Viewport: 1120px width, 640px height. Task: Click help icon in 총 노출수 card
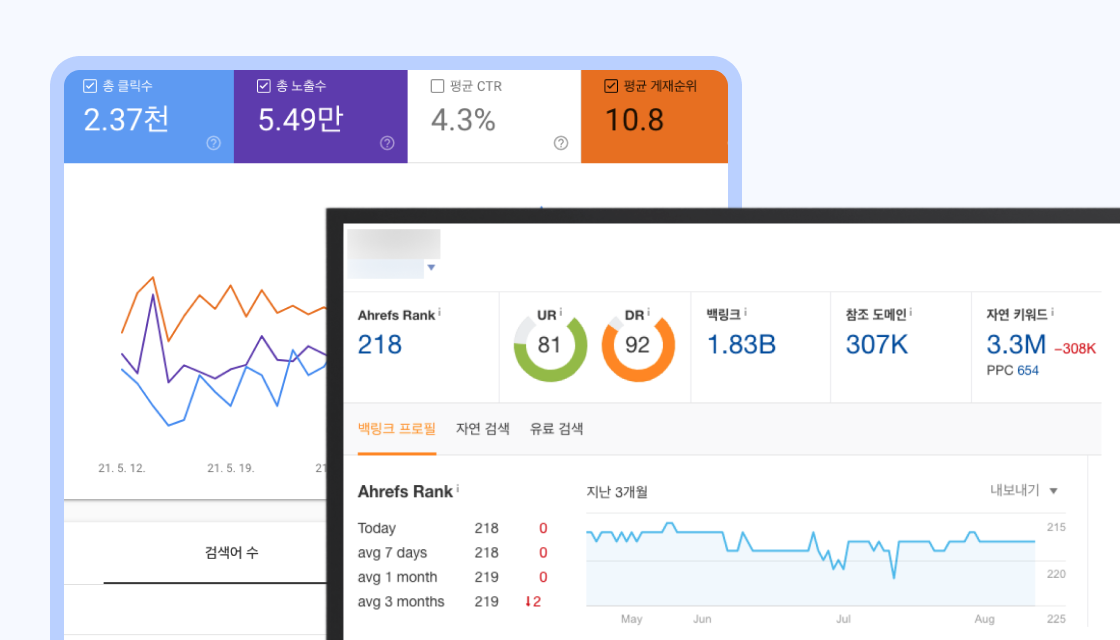pyautogui.click(x=387, y=143)
